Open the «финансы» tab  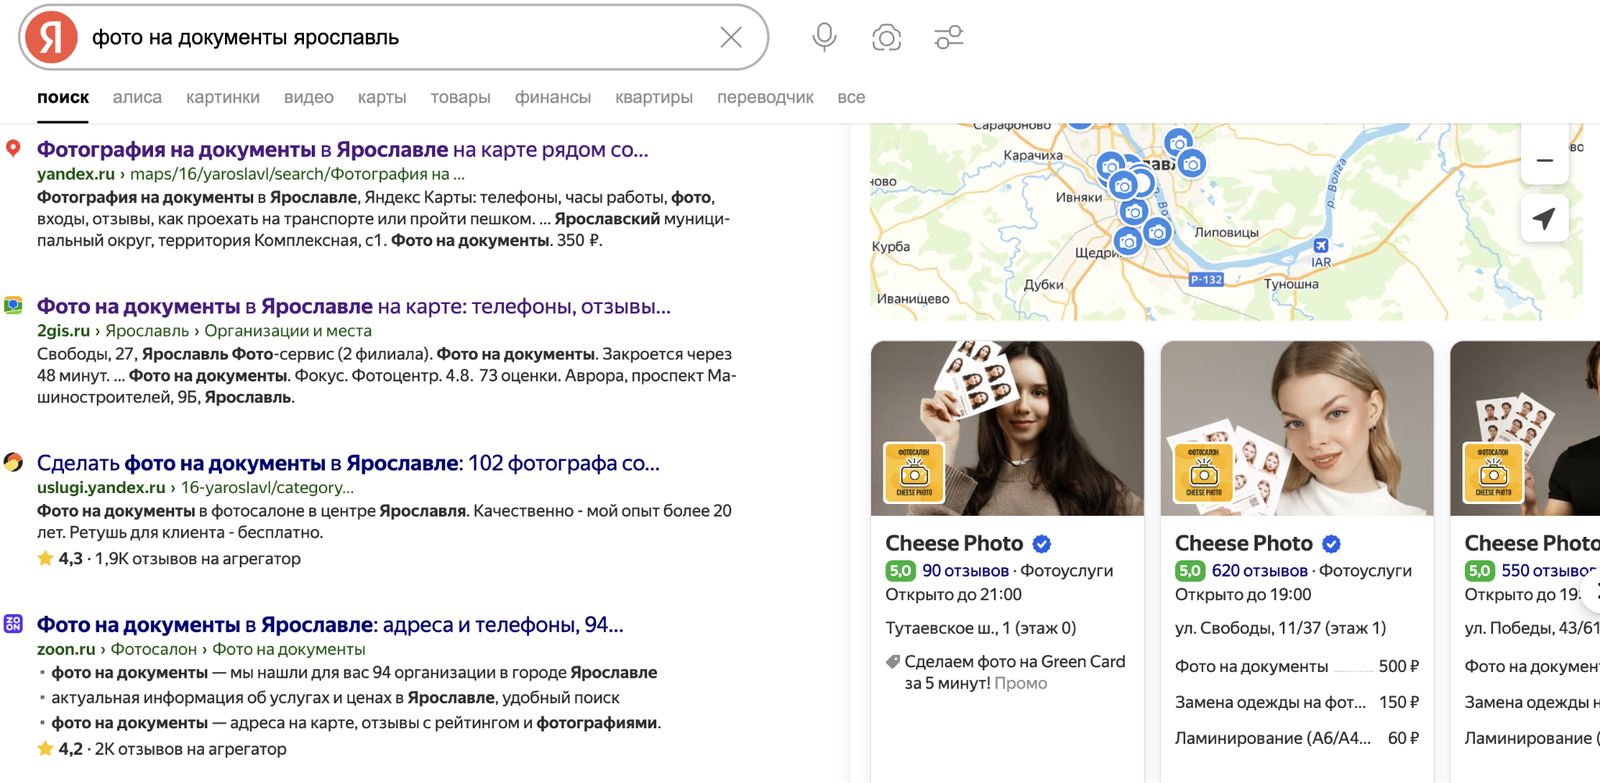tap(553, 97)
